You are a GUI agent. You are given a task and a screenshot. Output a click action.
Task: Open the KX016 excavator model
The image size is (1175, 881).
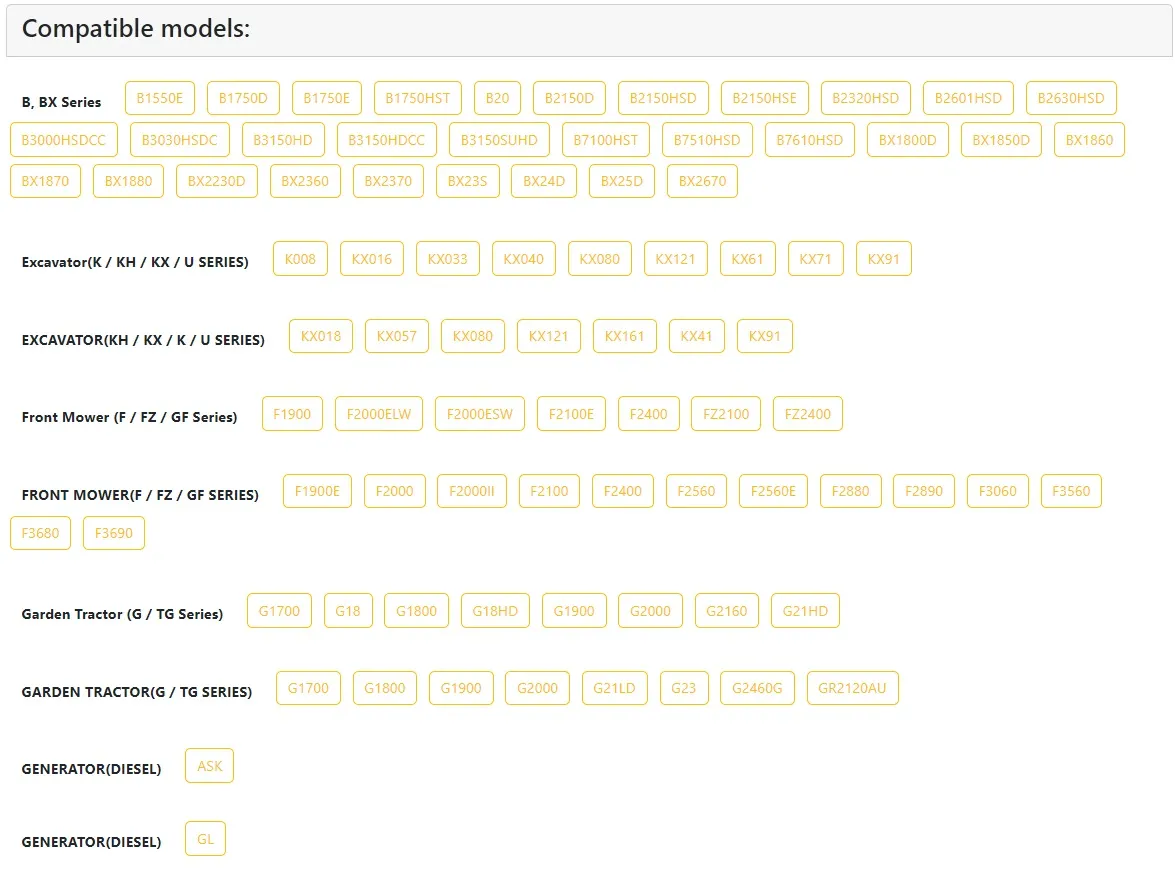click(372, 259)
